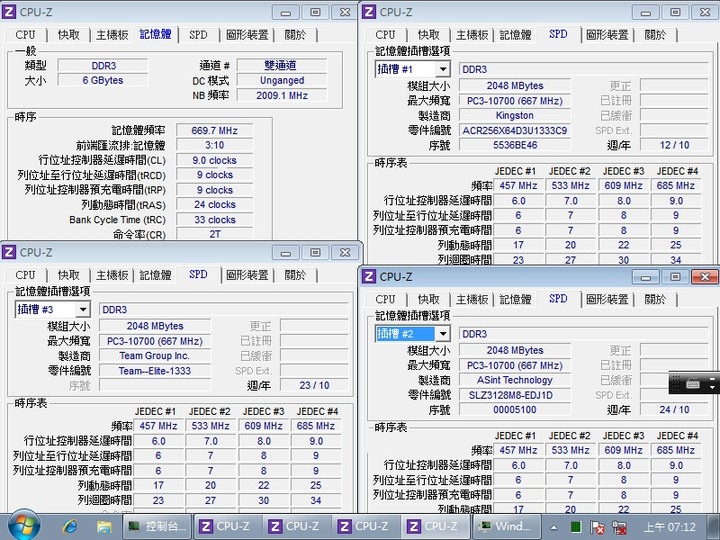Switch to 快取 tab in Slot #2 window
This screenshot has width=720, height=540.
coord(429,299)
